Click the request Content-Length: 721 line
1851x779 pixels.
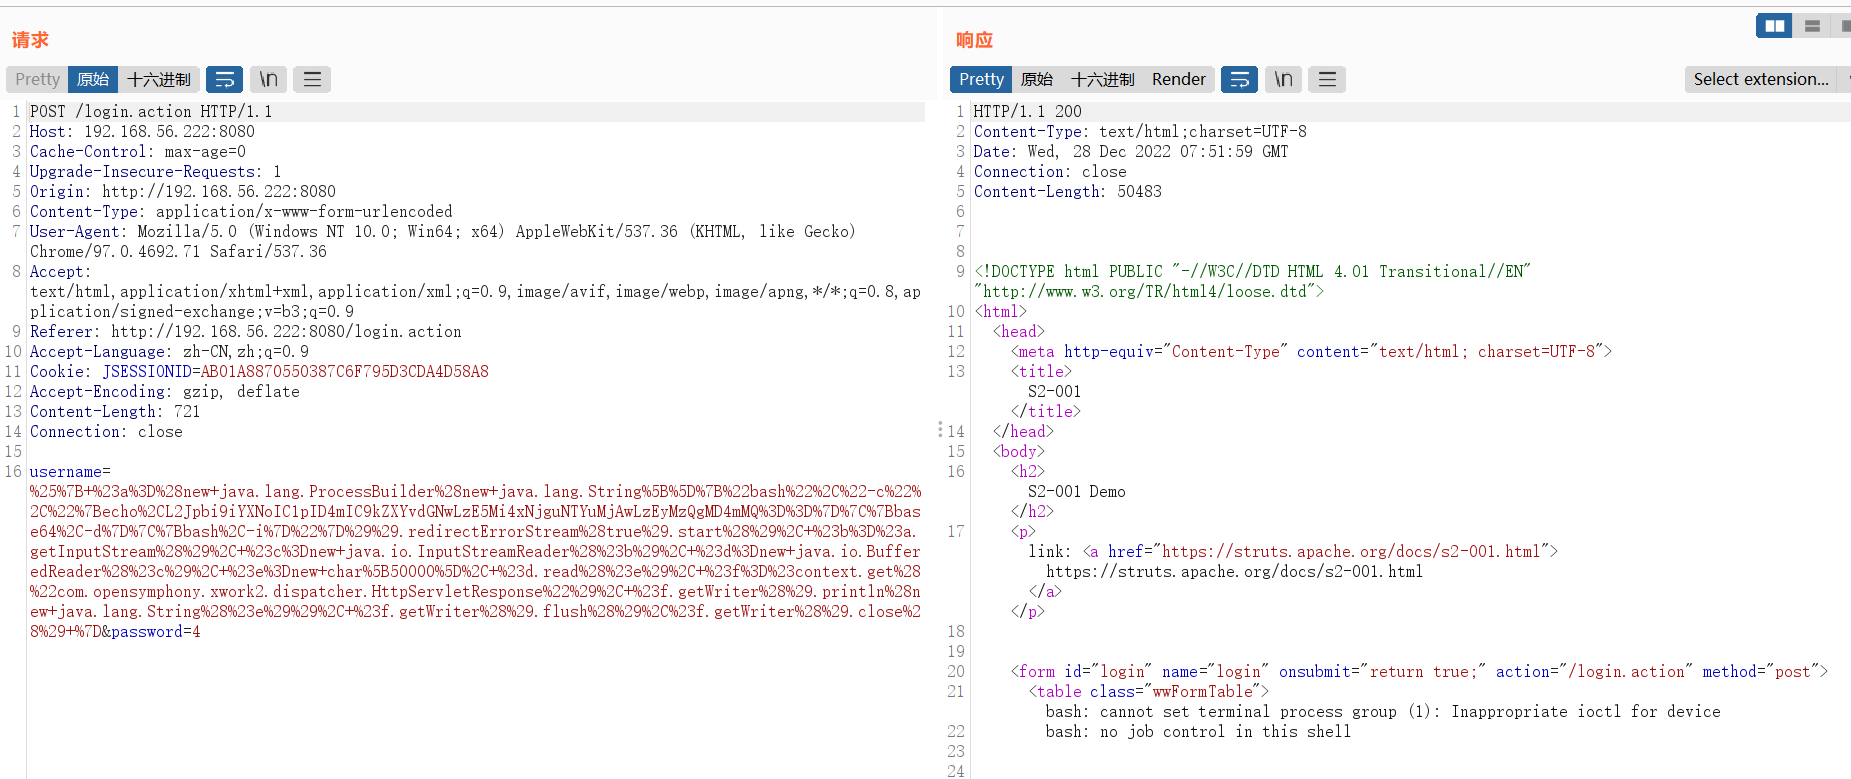pos(115,412)
